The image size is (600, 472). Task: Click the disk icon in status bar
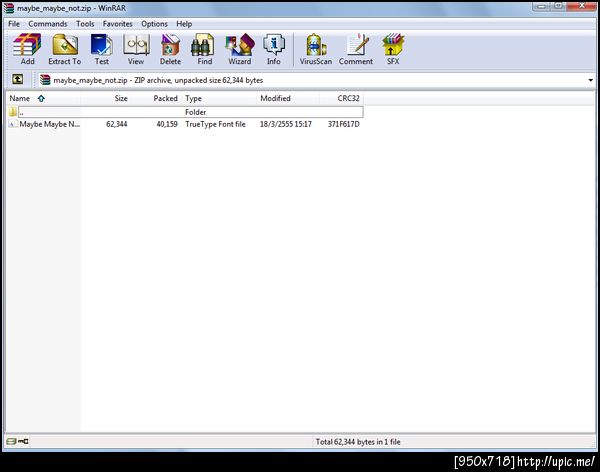tap(11, 441)
